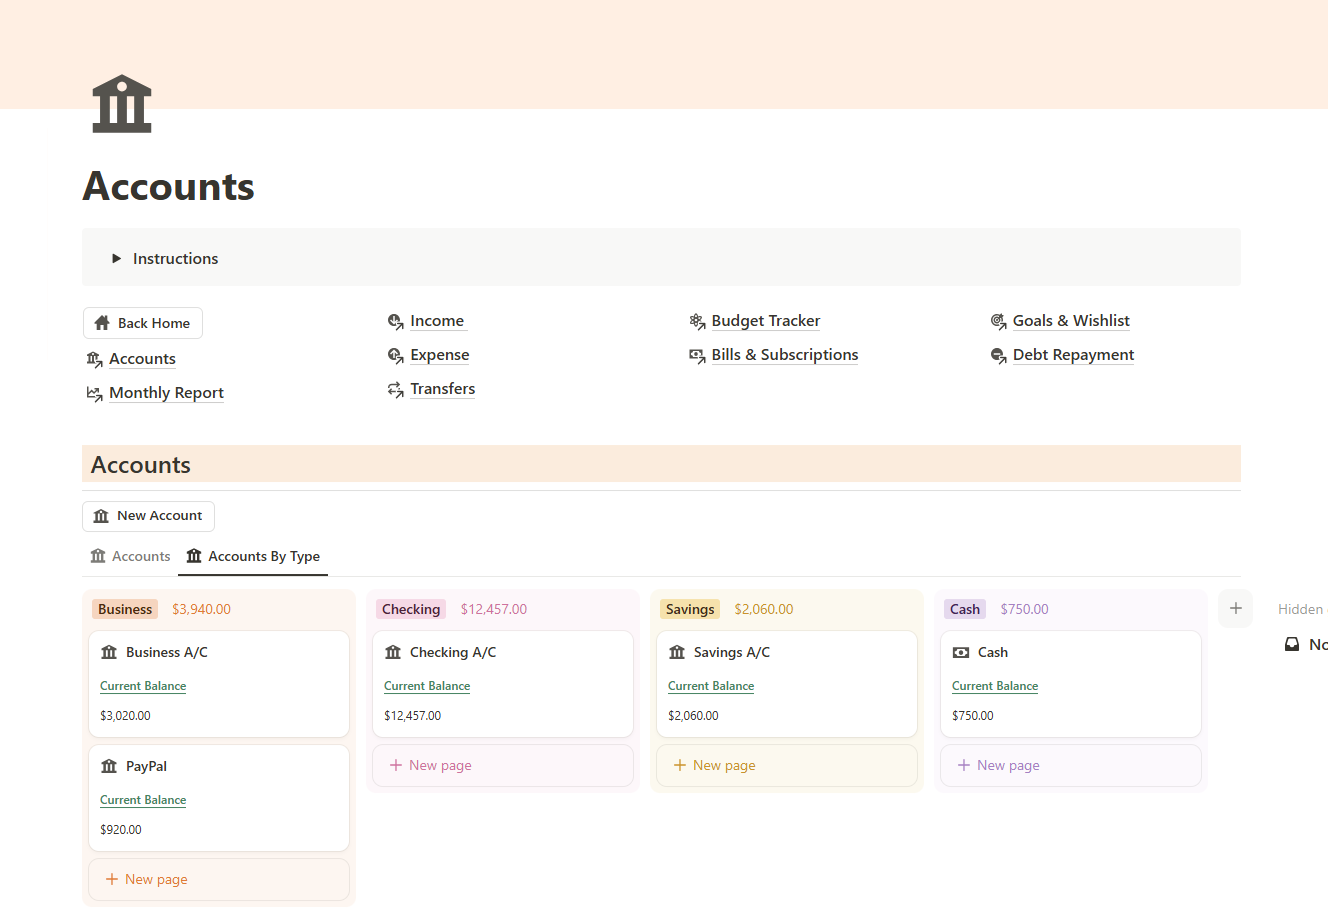The image size is (1328, 911).
Task: Click the coin icon beside Debt Repayment
Action: coord(999,354)
